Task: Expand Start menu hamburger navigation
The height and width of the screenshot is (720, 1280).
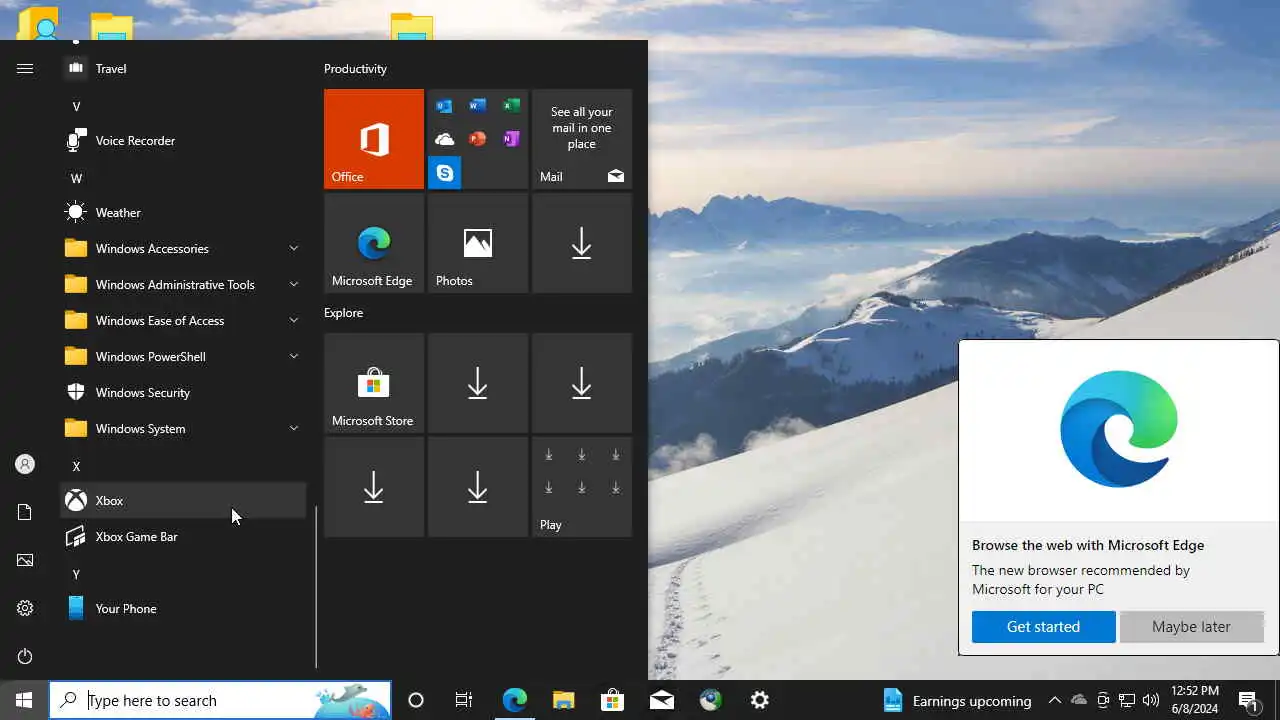Action: [25, 68]
